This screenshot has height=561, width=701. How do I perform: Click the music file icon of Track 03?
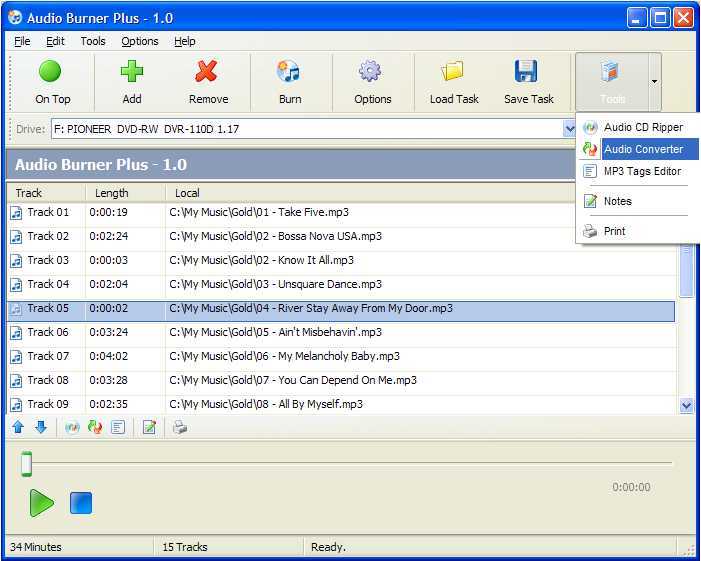point(16,261)
